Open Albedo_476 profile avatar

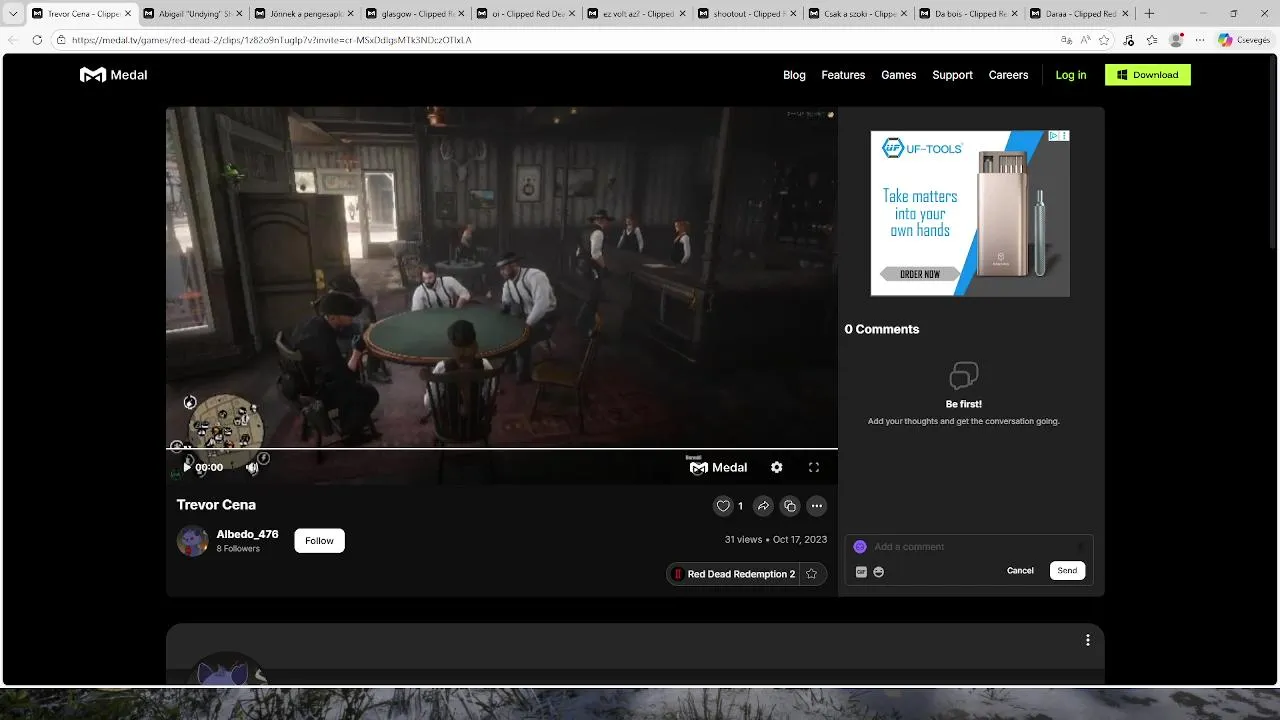(x=192, y=541)
